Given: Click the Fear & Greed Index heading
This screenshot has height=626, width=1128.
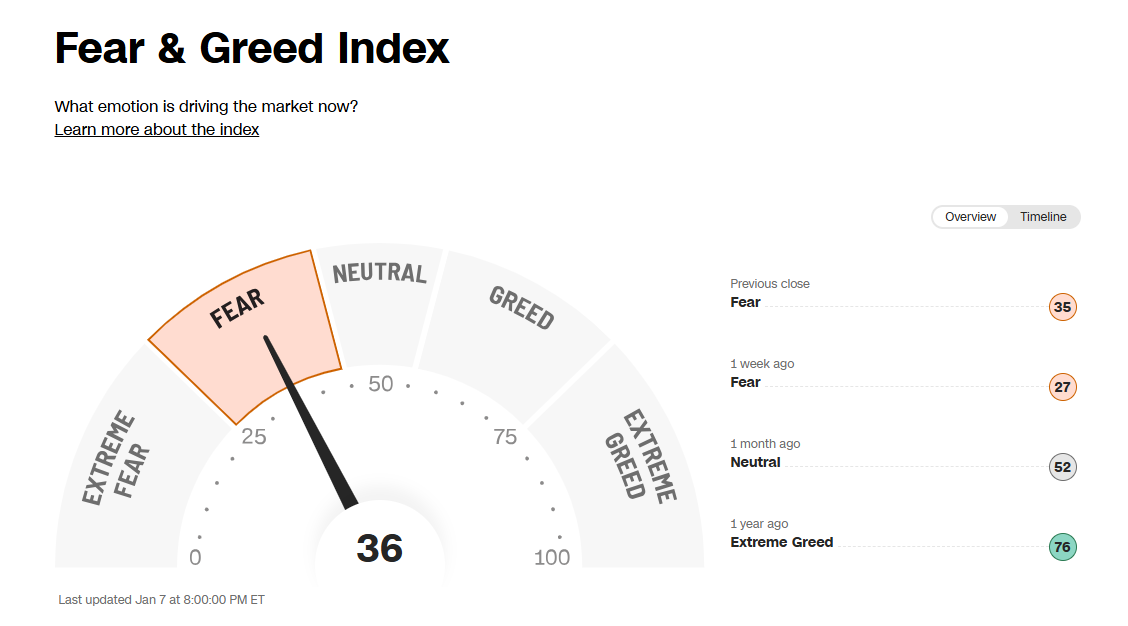Looking at the screenshot, I should (x=252, y=48).
